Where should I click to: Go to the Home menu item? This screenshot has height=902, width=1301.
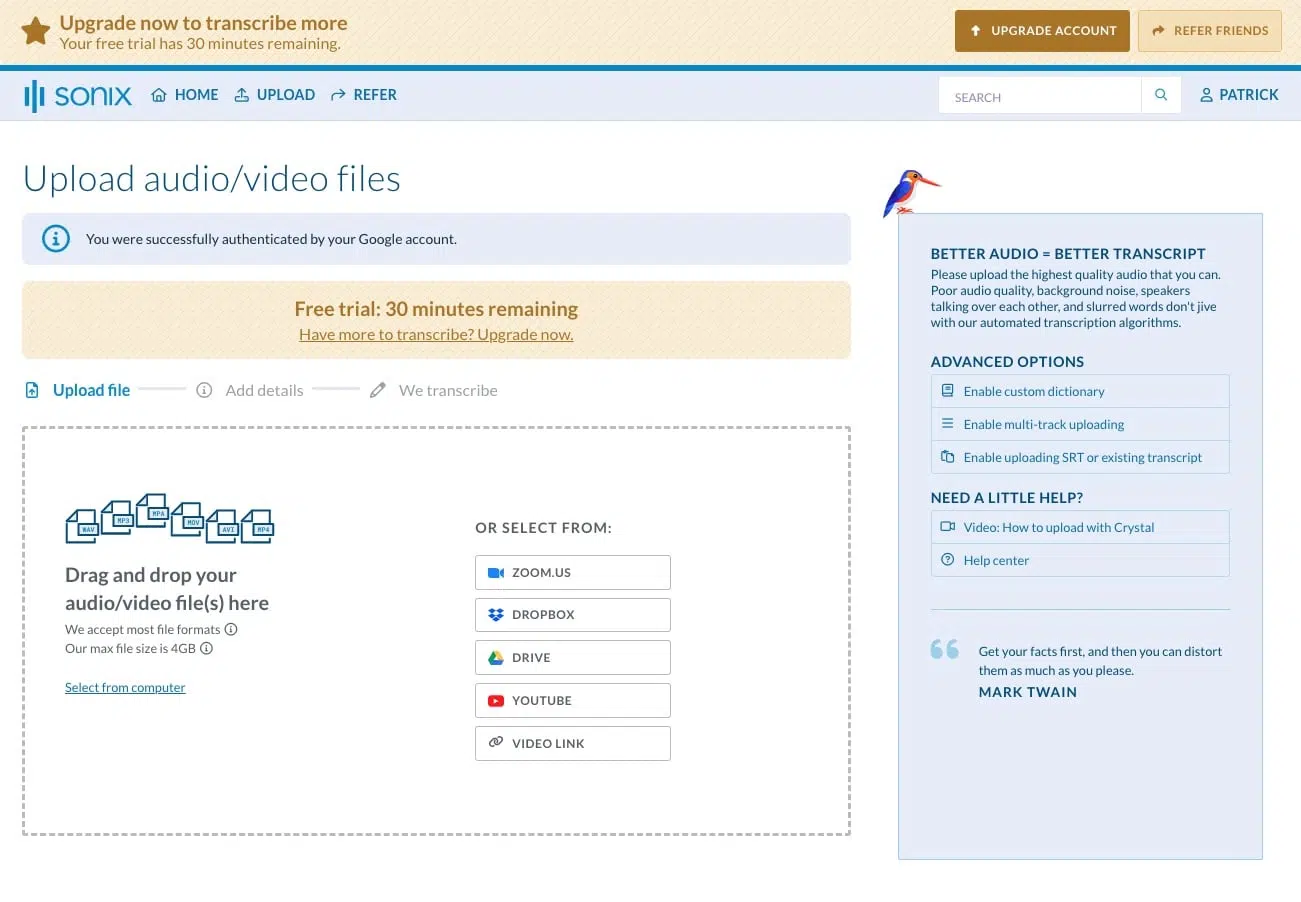pyautogui.click(x=184, y=94)
